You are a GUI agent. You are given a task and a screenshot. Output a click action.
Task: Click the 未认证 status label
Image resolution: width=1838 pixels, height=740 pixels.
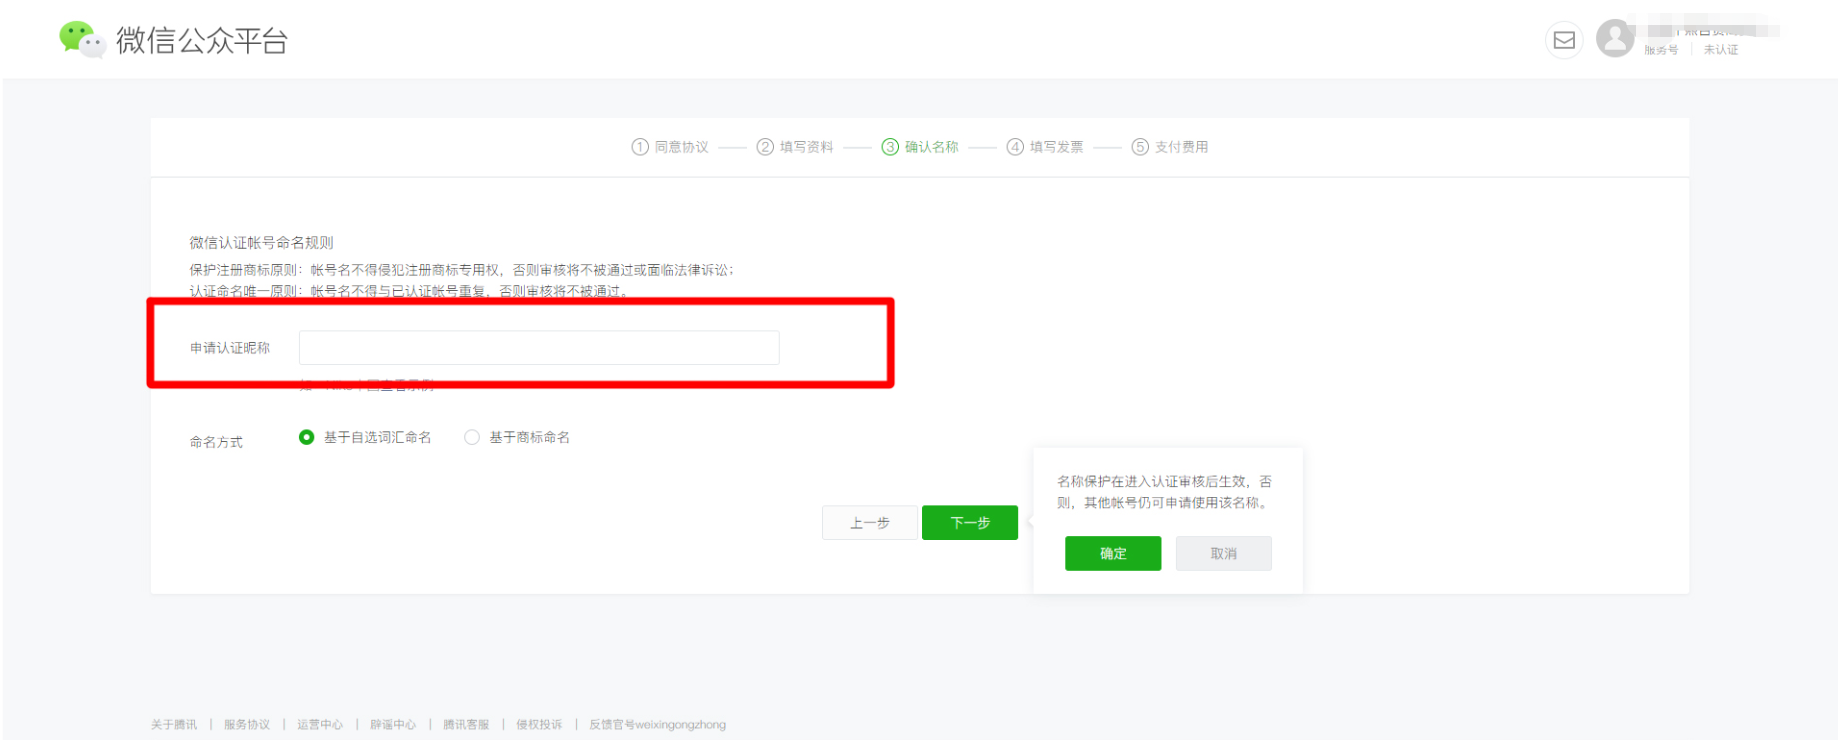tap(1721, 50)
